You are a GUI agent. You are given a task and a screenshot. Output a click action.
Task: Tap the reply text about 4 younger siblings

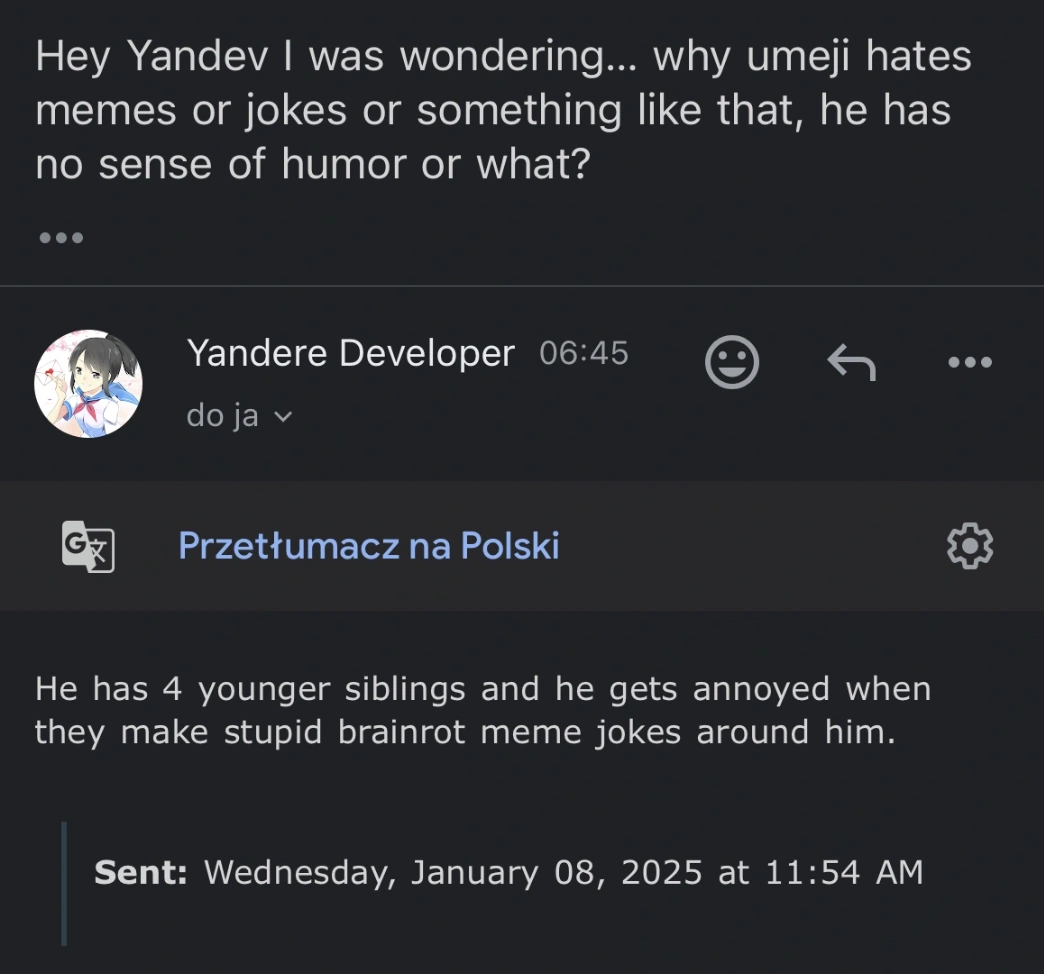tap(482, 710)
